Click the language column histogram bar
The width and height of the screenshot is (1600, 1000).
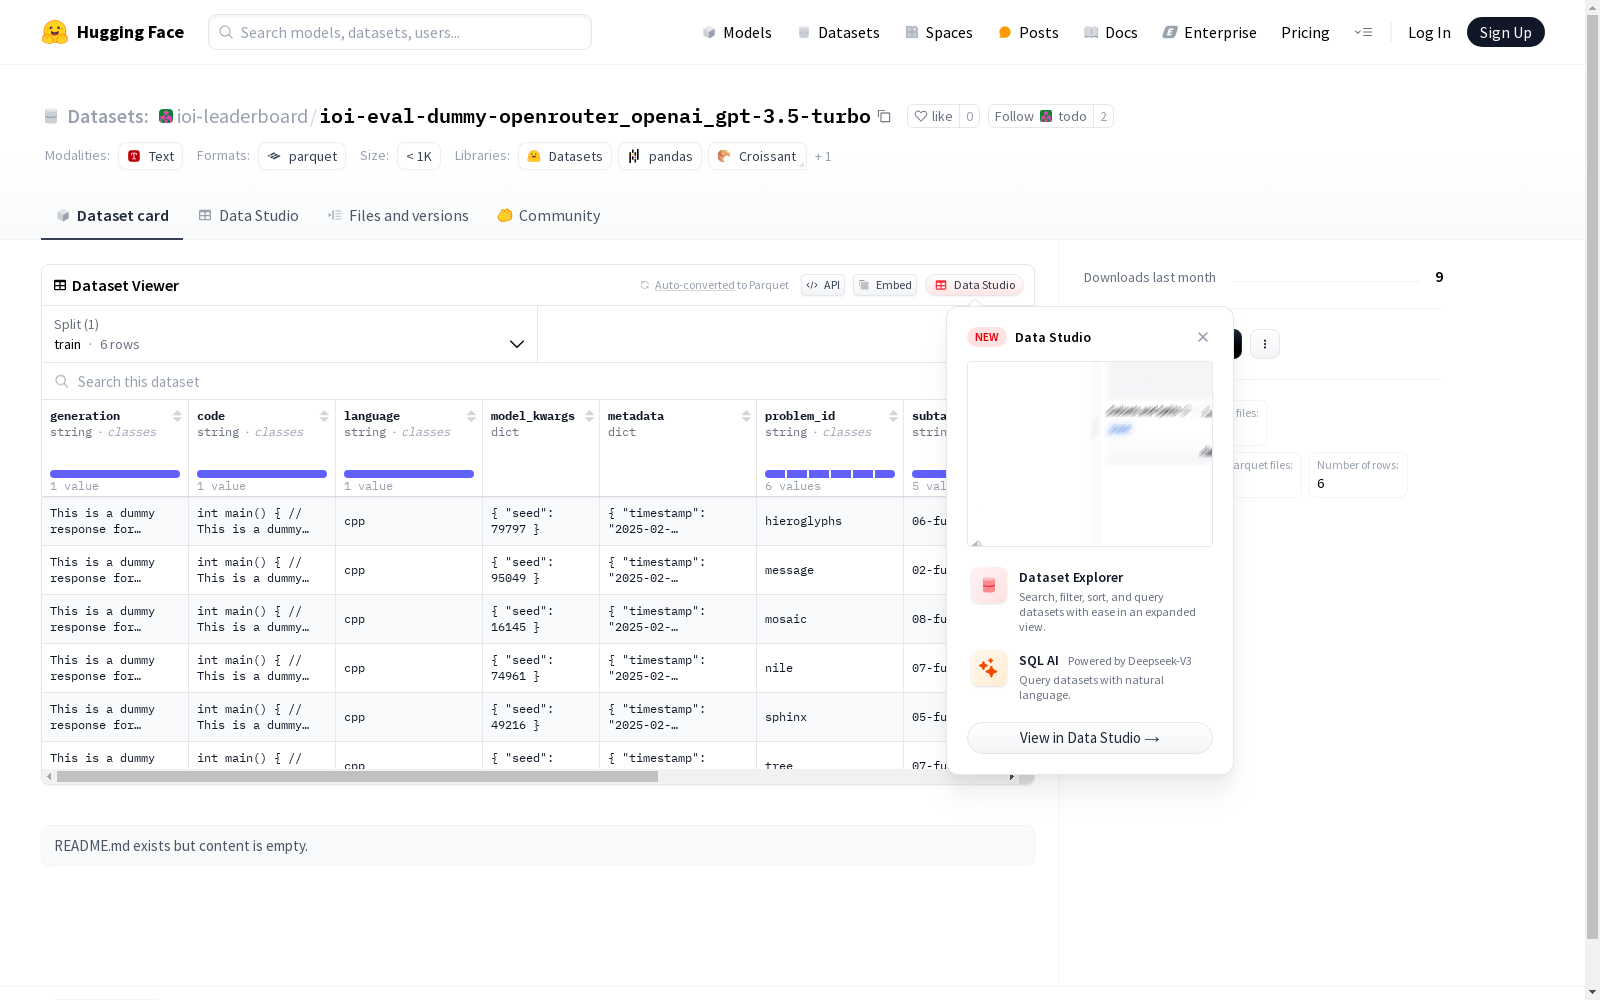tap(409, 474)
